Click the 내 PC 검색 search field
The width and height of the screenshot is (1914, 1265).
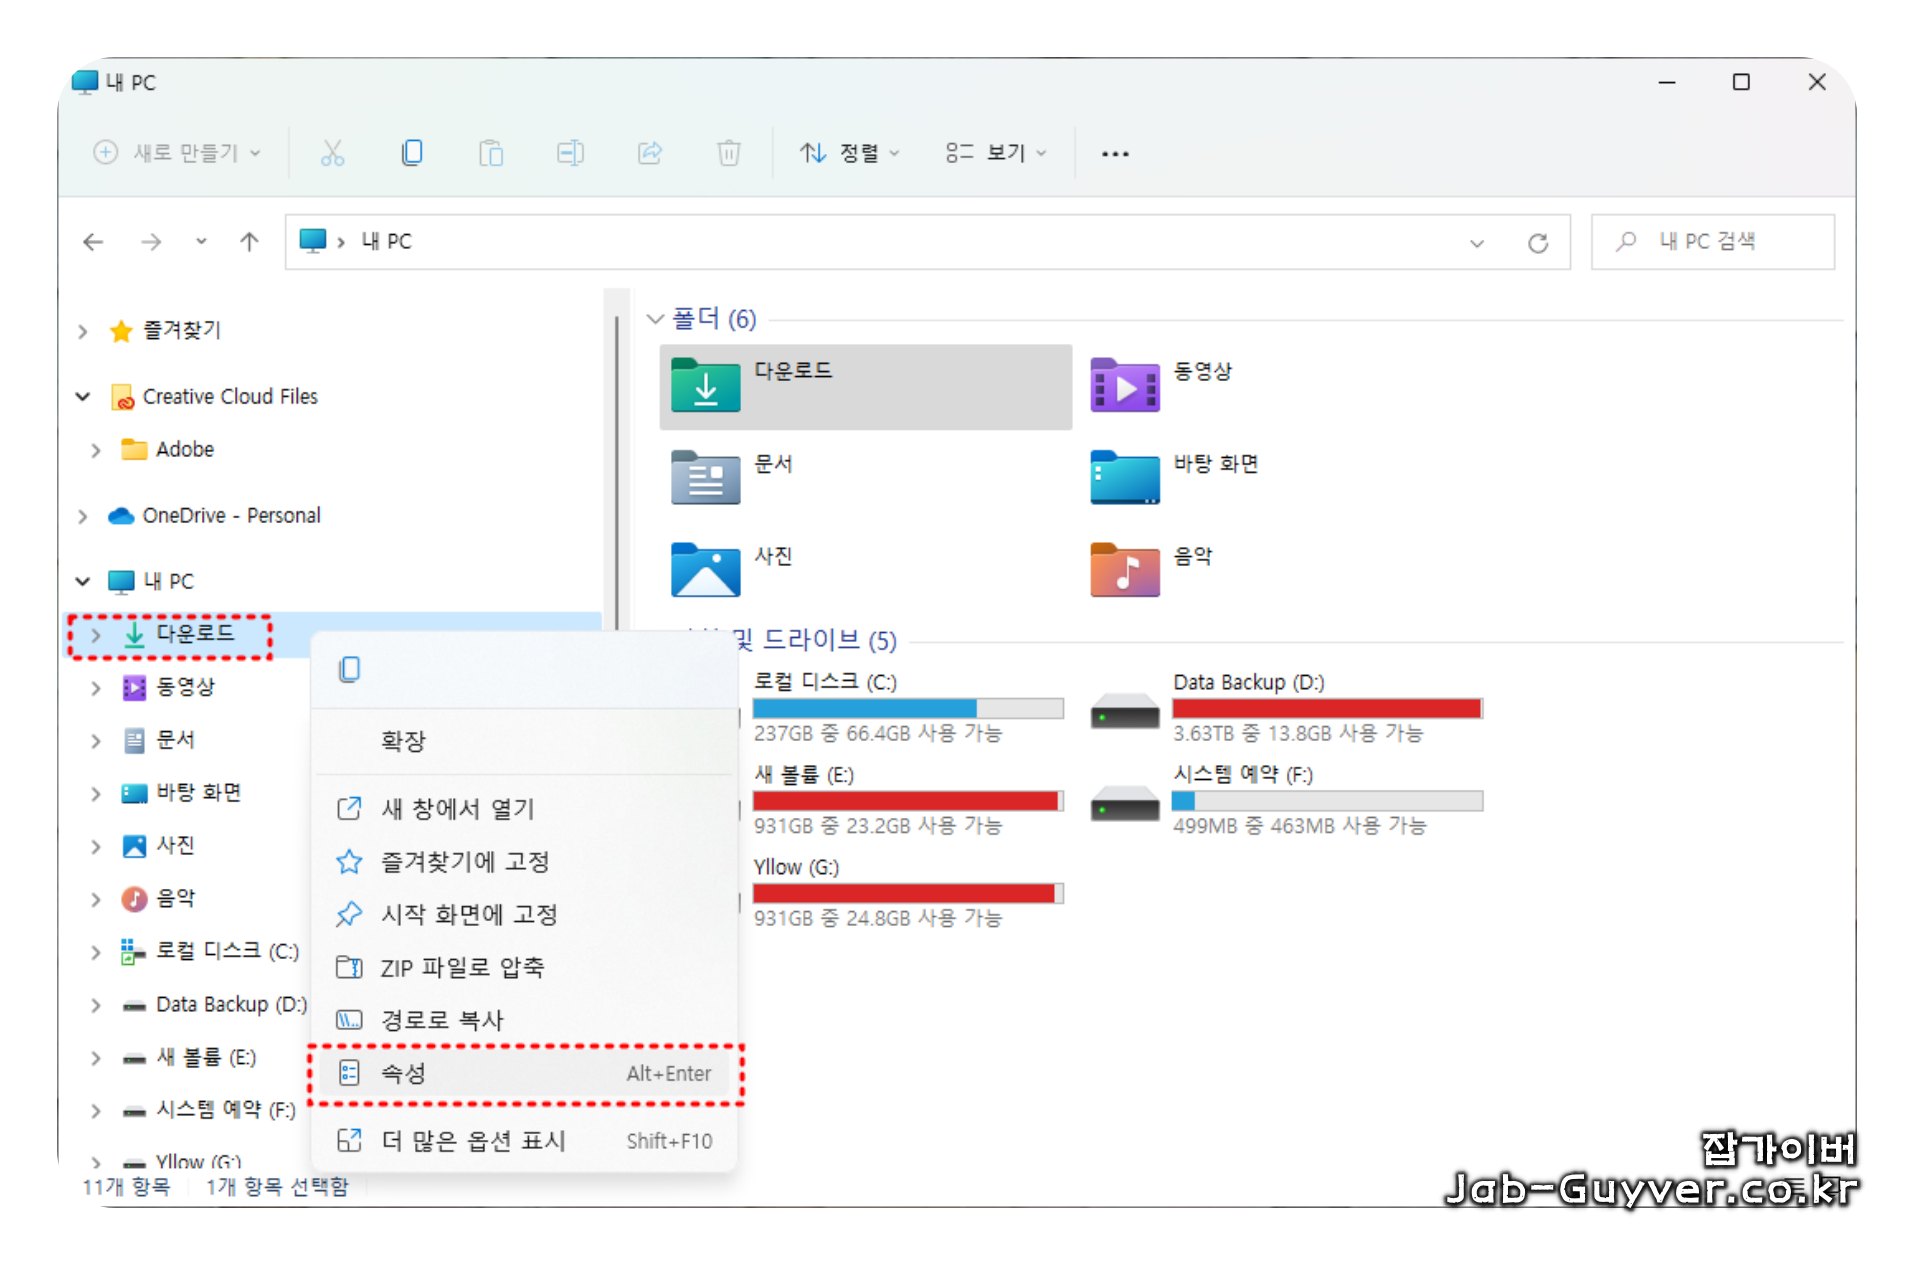(1713, 242)
